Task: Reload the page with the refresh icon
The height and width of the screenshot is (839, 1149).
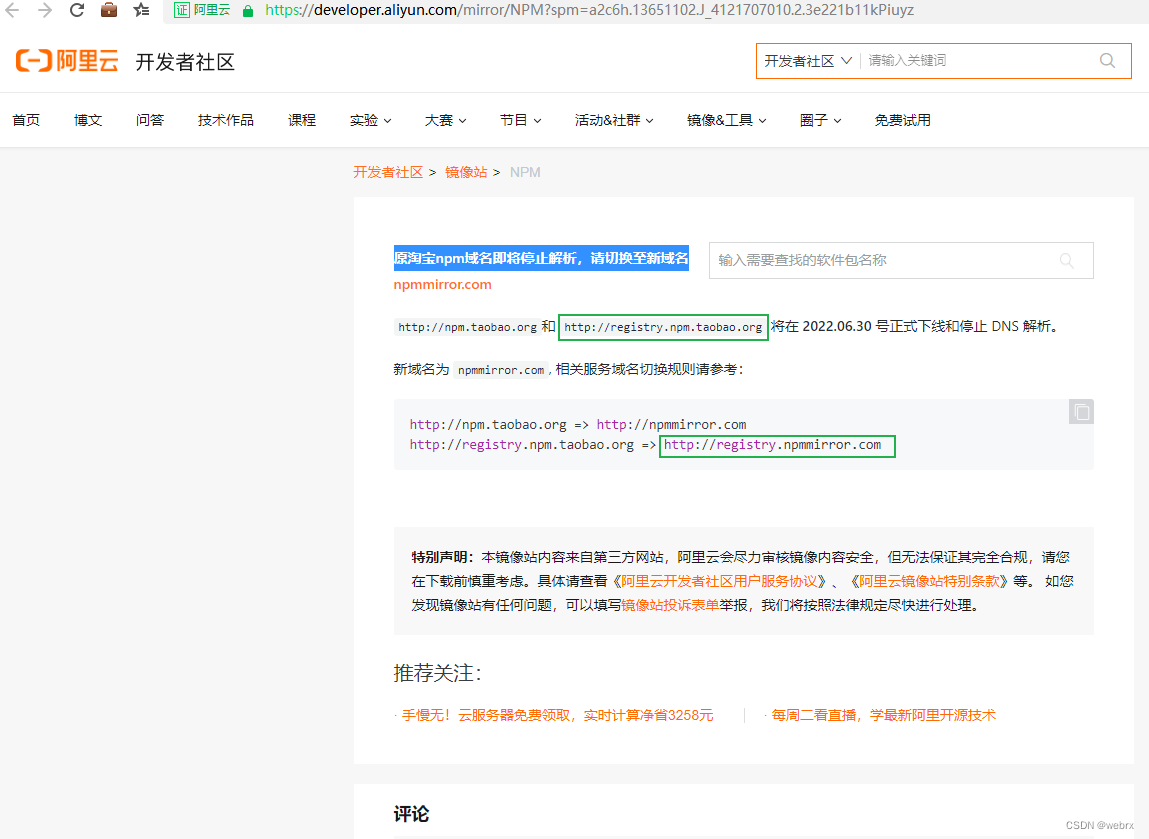Action: click(77, 10)
